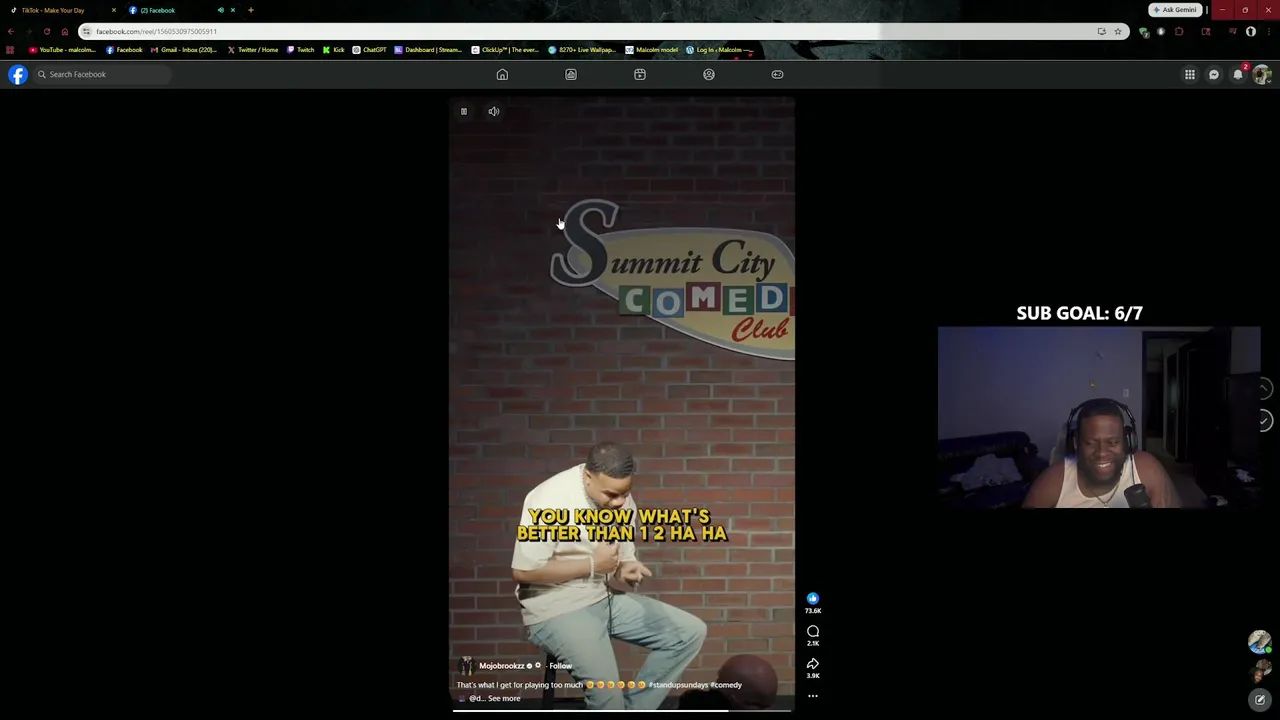The height and width of the screenshot is (720, 1280).
Task: Open Facebook bookmark in bookmarks bar
Action: point(124,50)
